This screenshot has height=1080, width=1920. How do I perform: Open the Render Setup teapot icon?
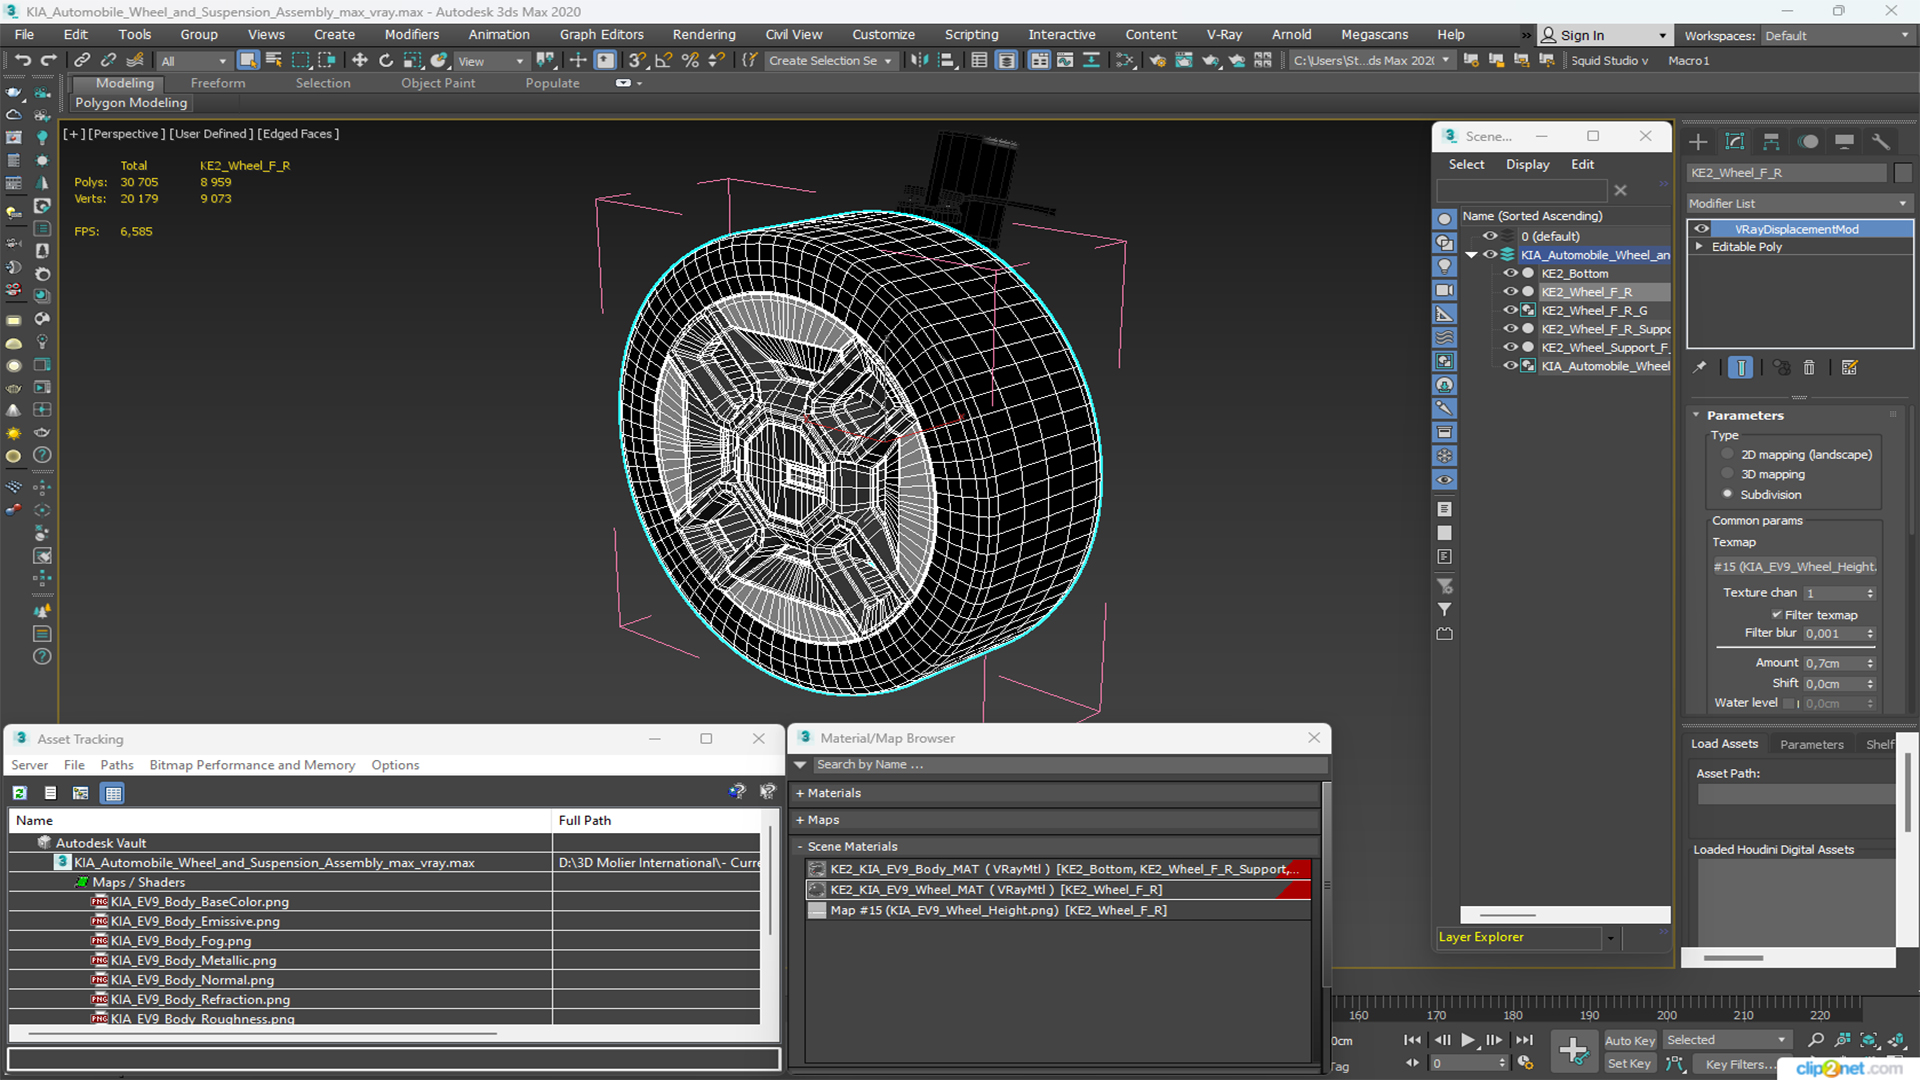1157,61
